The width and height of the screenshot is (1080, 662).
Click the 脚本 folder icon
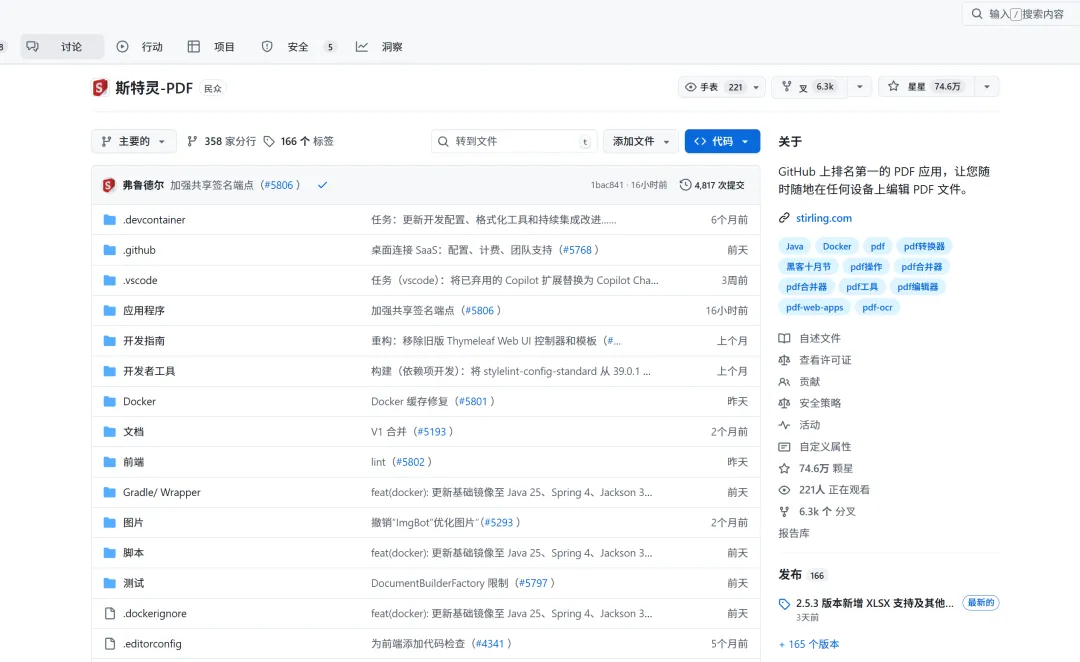click(110, 553)
